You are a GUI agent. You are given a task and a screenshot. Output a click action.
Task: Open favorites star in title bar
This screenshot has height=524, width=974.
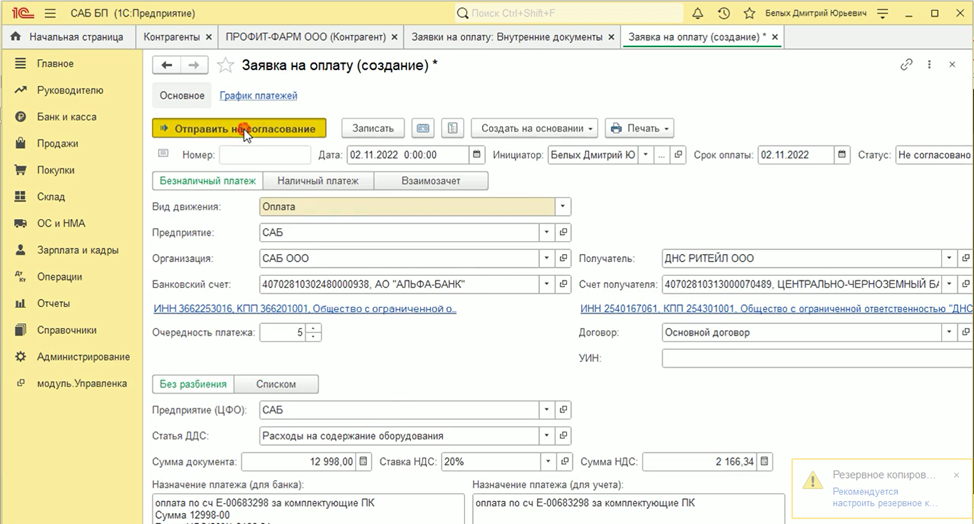(750, 13)
